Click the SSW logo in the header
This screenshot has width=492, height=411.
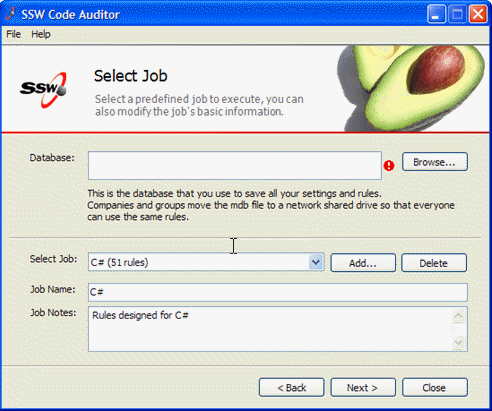click(43, 90)
